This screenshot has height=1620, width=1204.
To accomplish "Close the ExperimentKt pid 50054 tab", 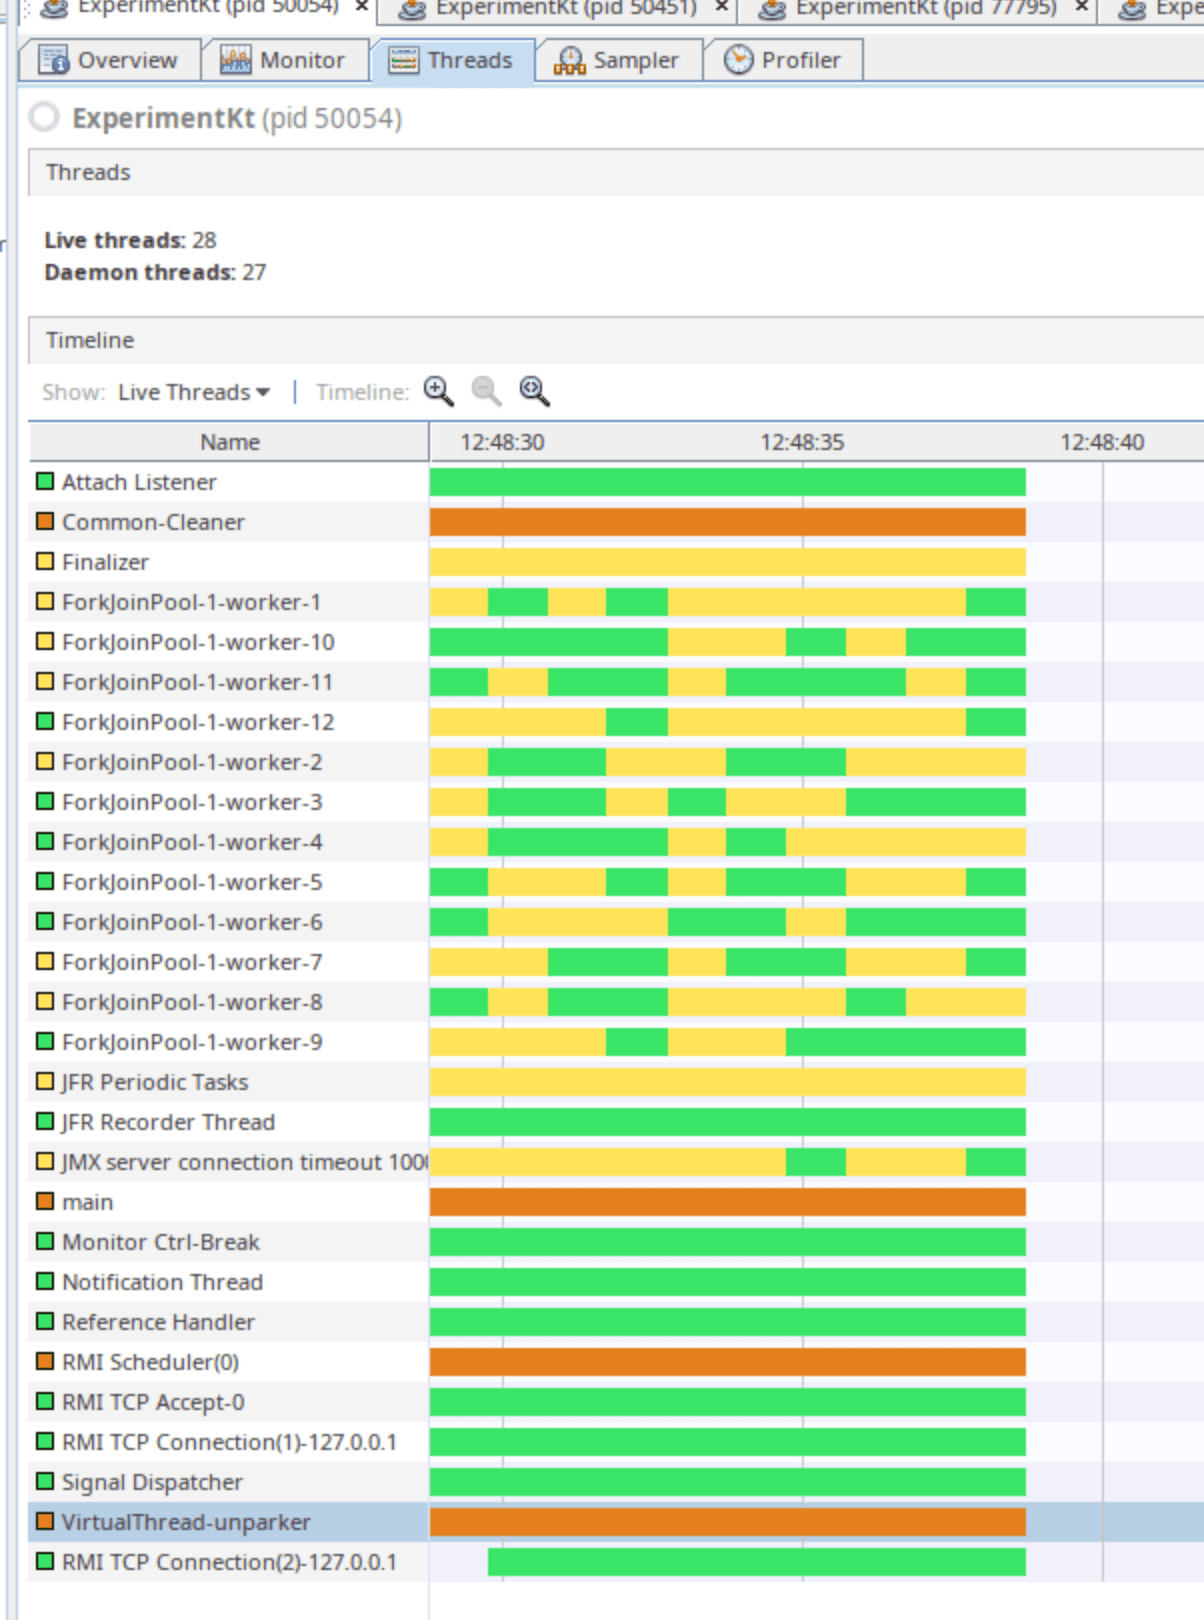I will tap(362, 7).
